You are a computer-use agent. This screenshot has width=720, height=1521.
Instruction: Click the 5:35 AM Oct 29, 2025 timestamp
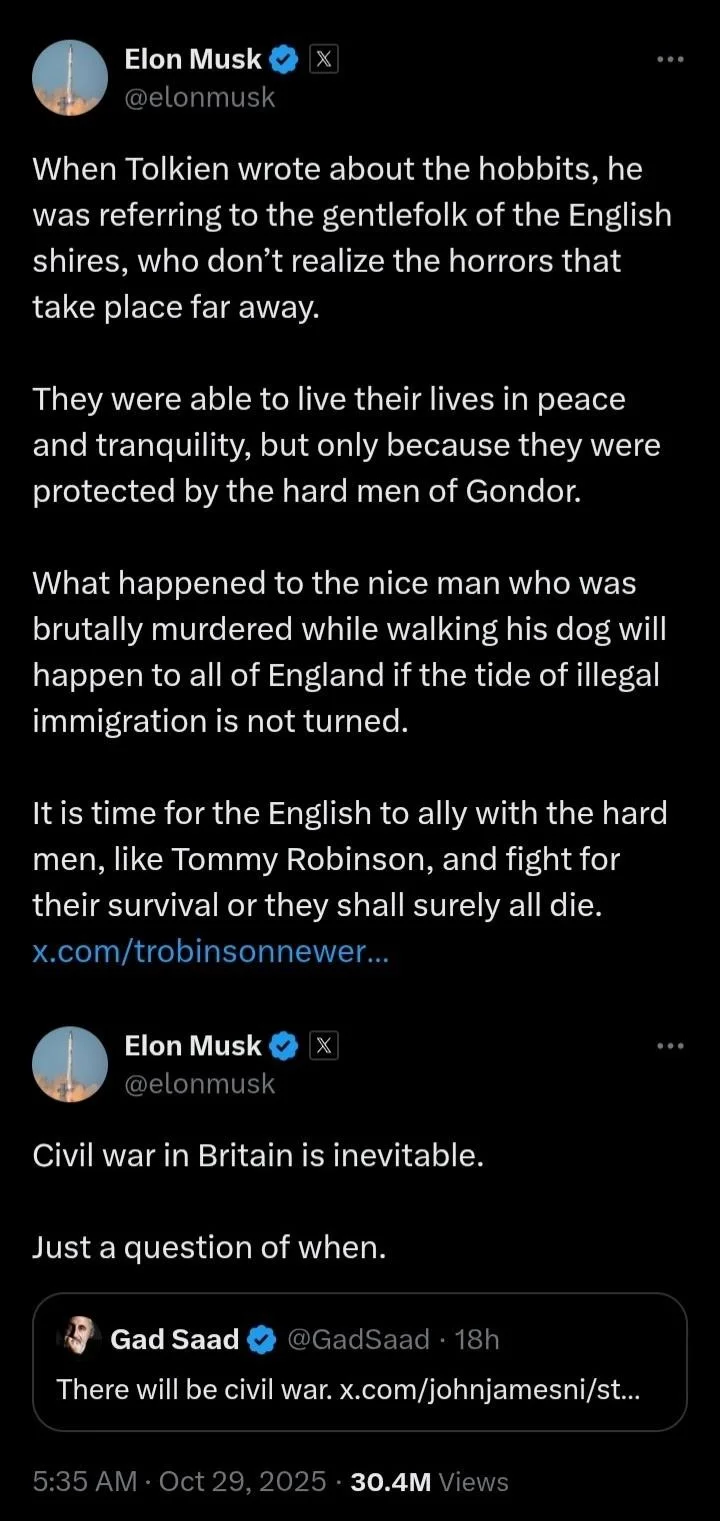[179, 1481]
